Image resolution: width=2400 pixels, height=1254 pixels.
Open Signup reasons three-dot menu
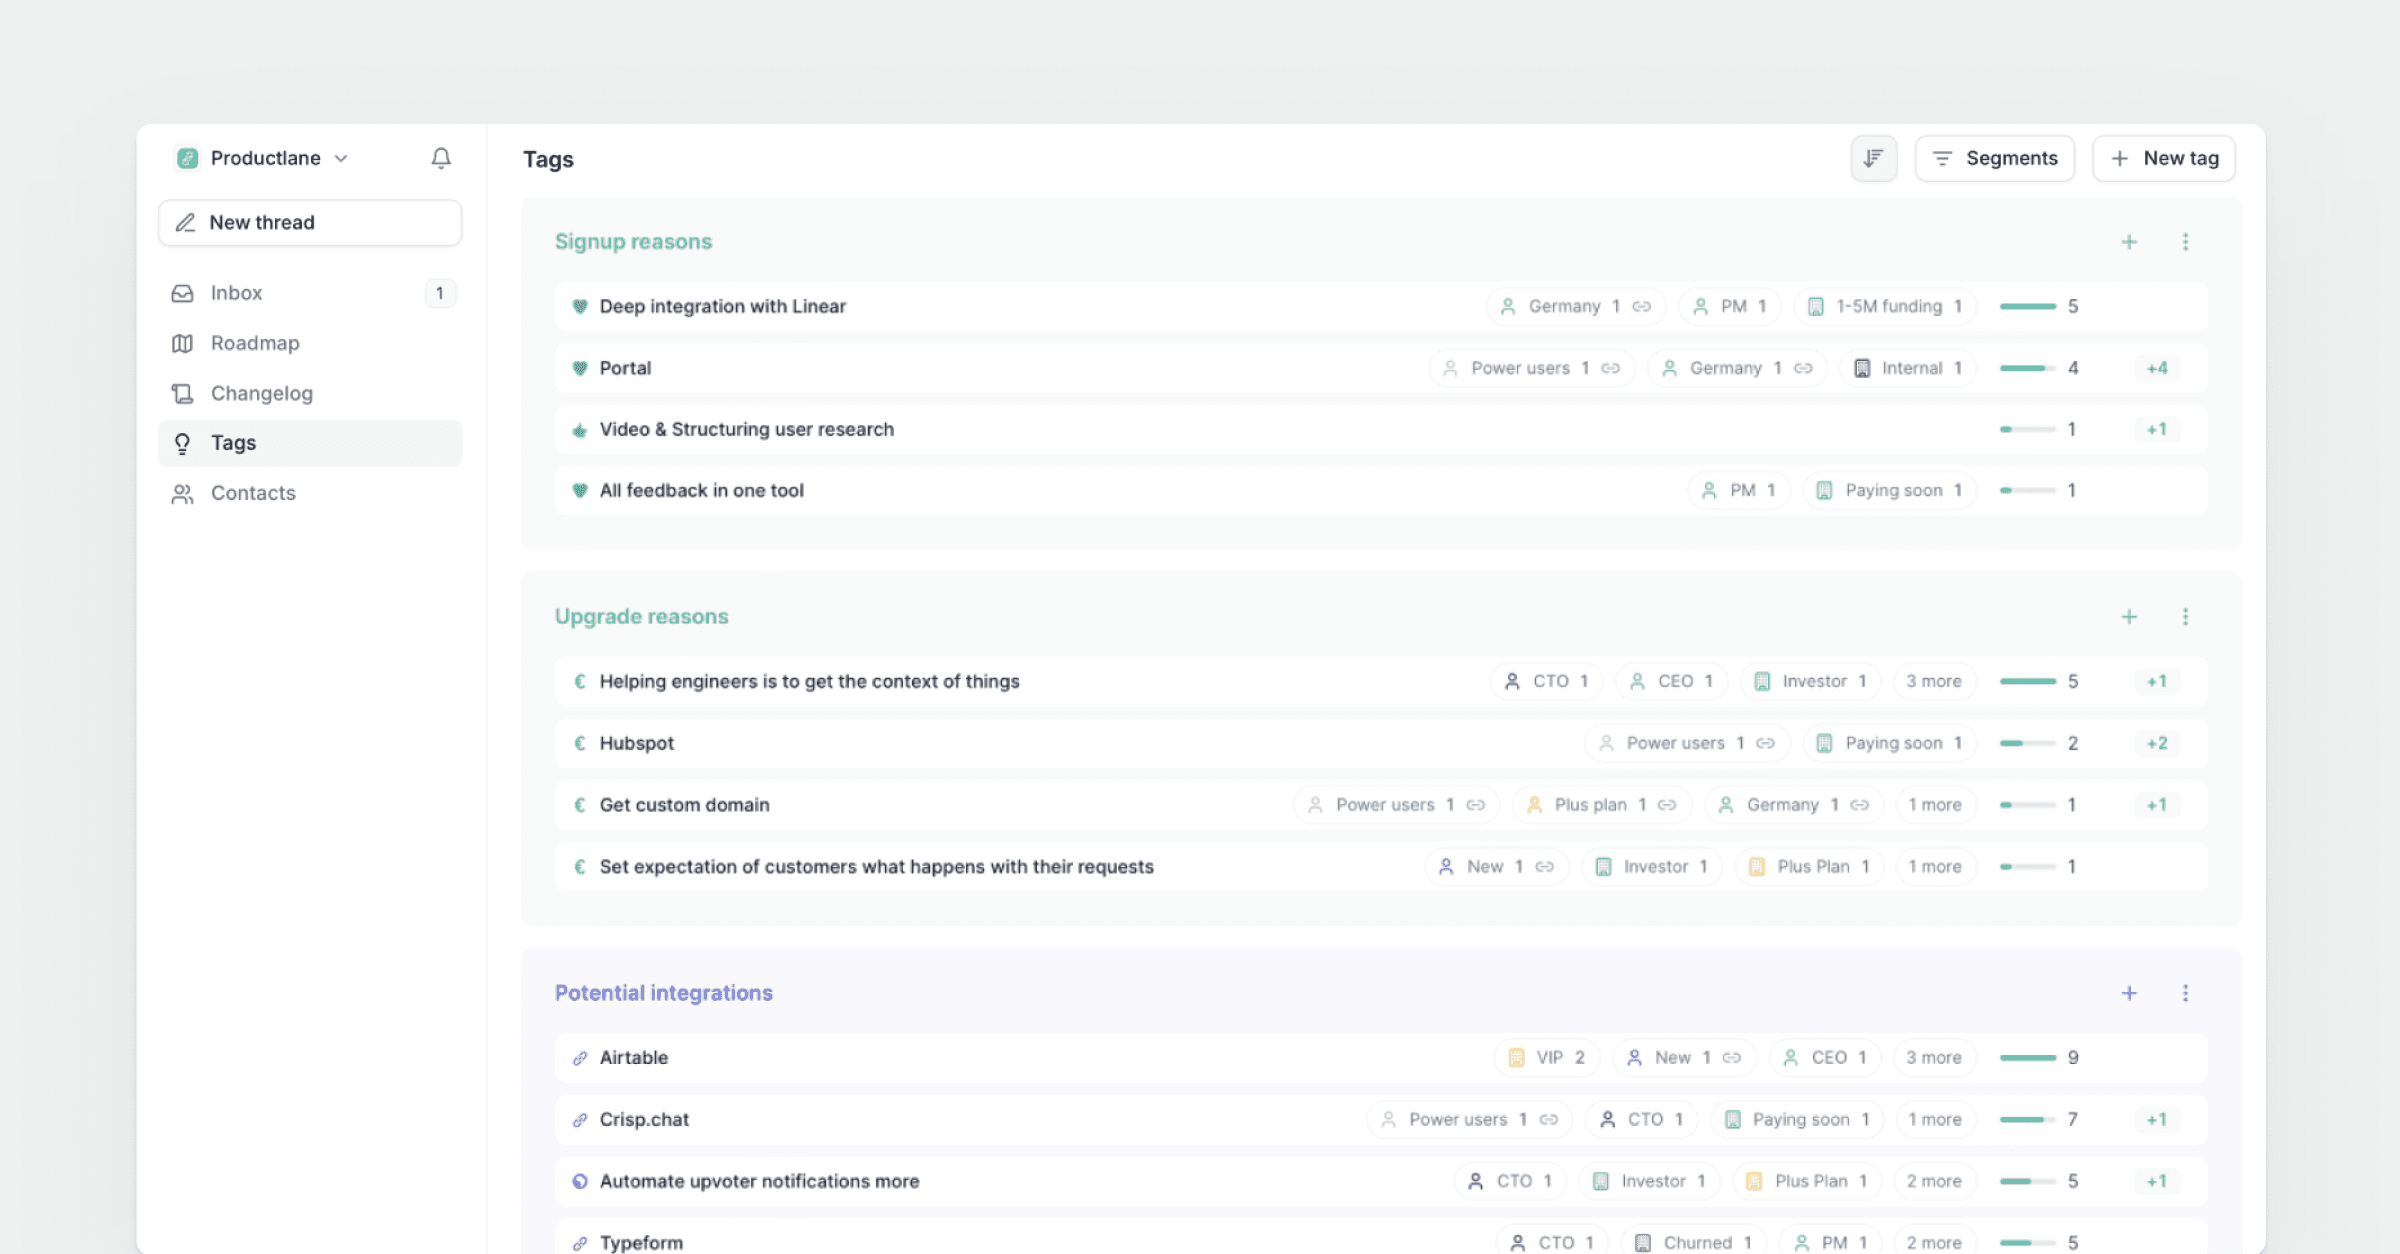click(2185, 242)
